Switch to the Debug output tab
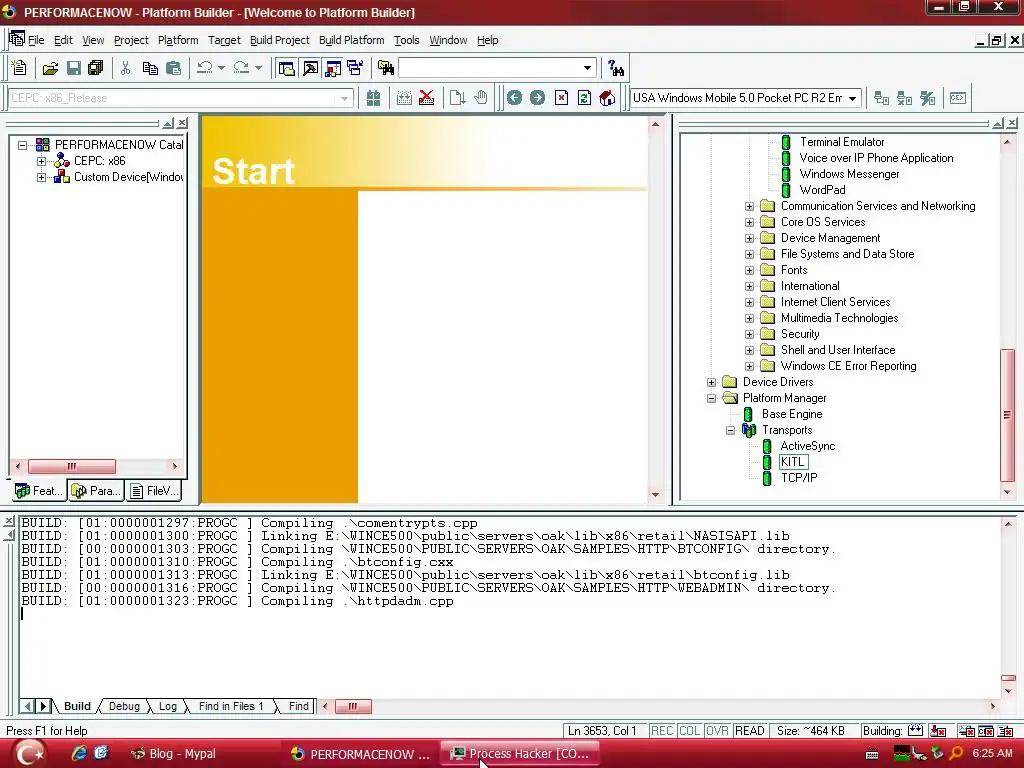Screen dimensions: 1024x768 124,706
